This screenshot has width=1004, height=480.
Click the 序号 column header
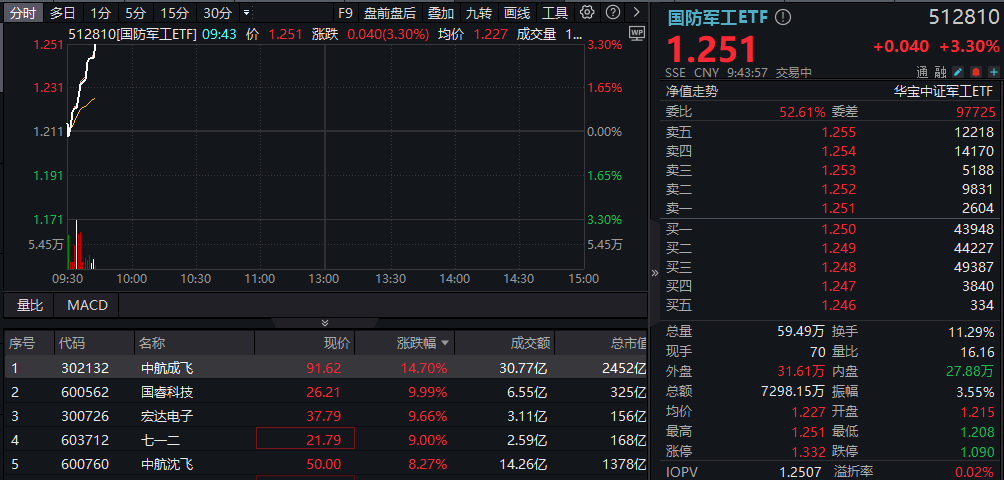[20, 344]
